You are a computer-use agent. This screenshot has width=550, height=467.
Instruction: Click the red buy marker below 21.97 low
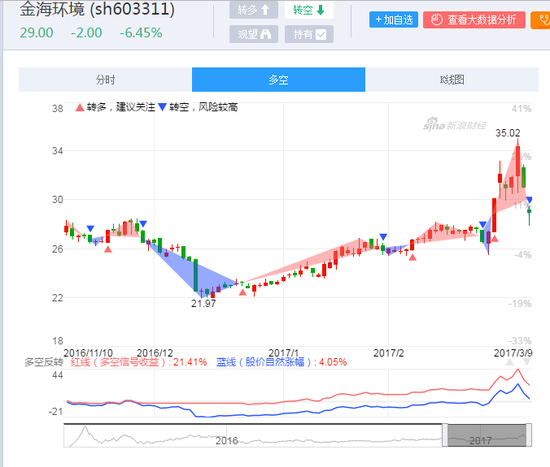coord(242,292)
